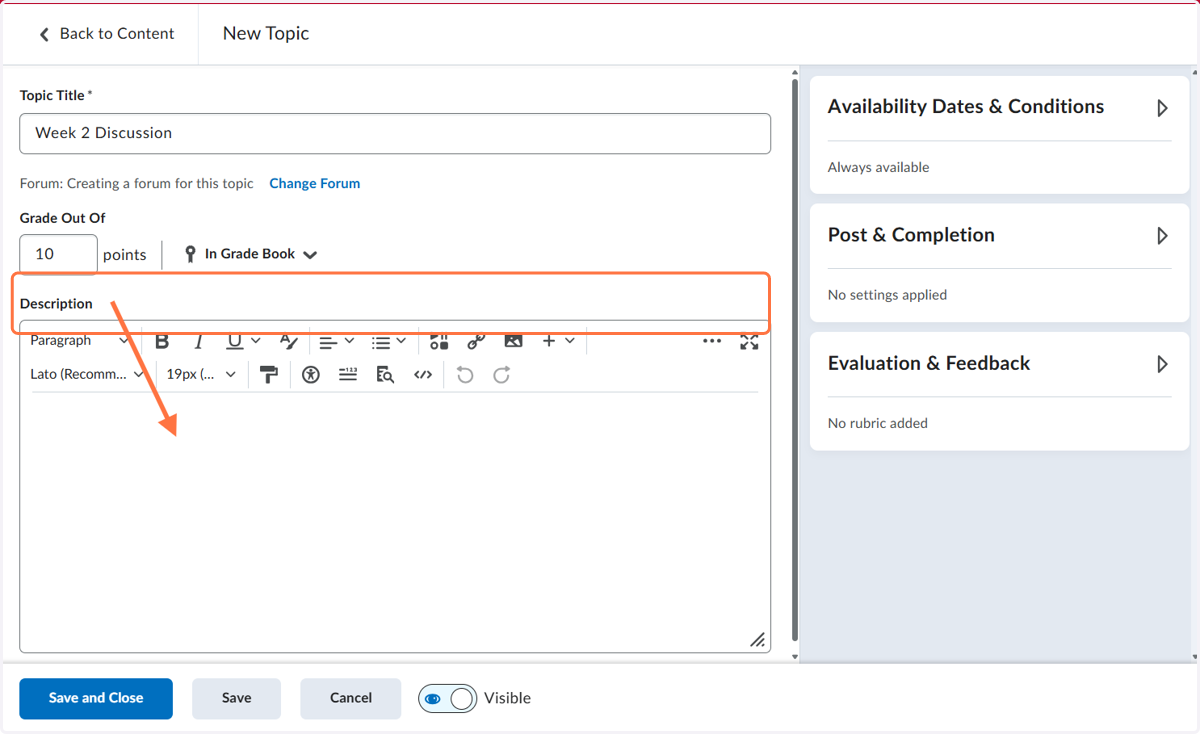Open the HTML source code editor
The width and height of the screenshot is (1200, 734).
pyautogui.click(x=423, y=374)
